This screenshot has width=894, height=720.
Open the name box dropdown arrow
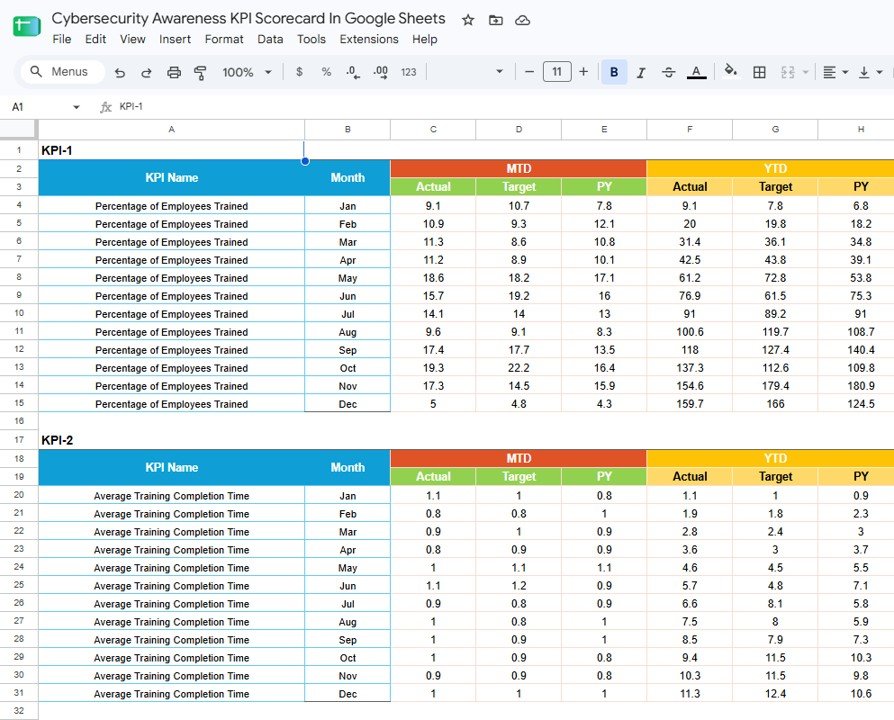[76, 107]
